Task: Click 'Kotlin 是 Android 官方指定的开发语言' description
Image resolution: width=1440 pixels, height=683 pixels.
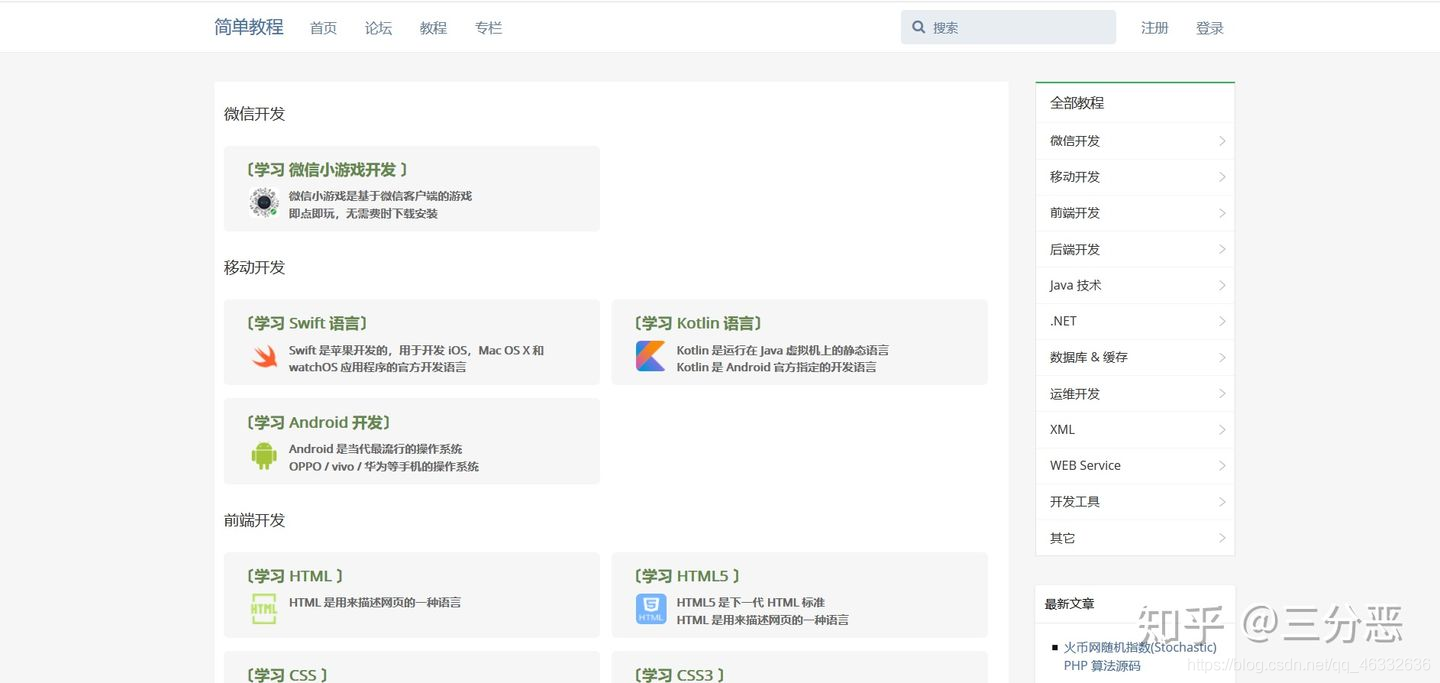Action: (777, 367)
